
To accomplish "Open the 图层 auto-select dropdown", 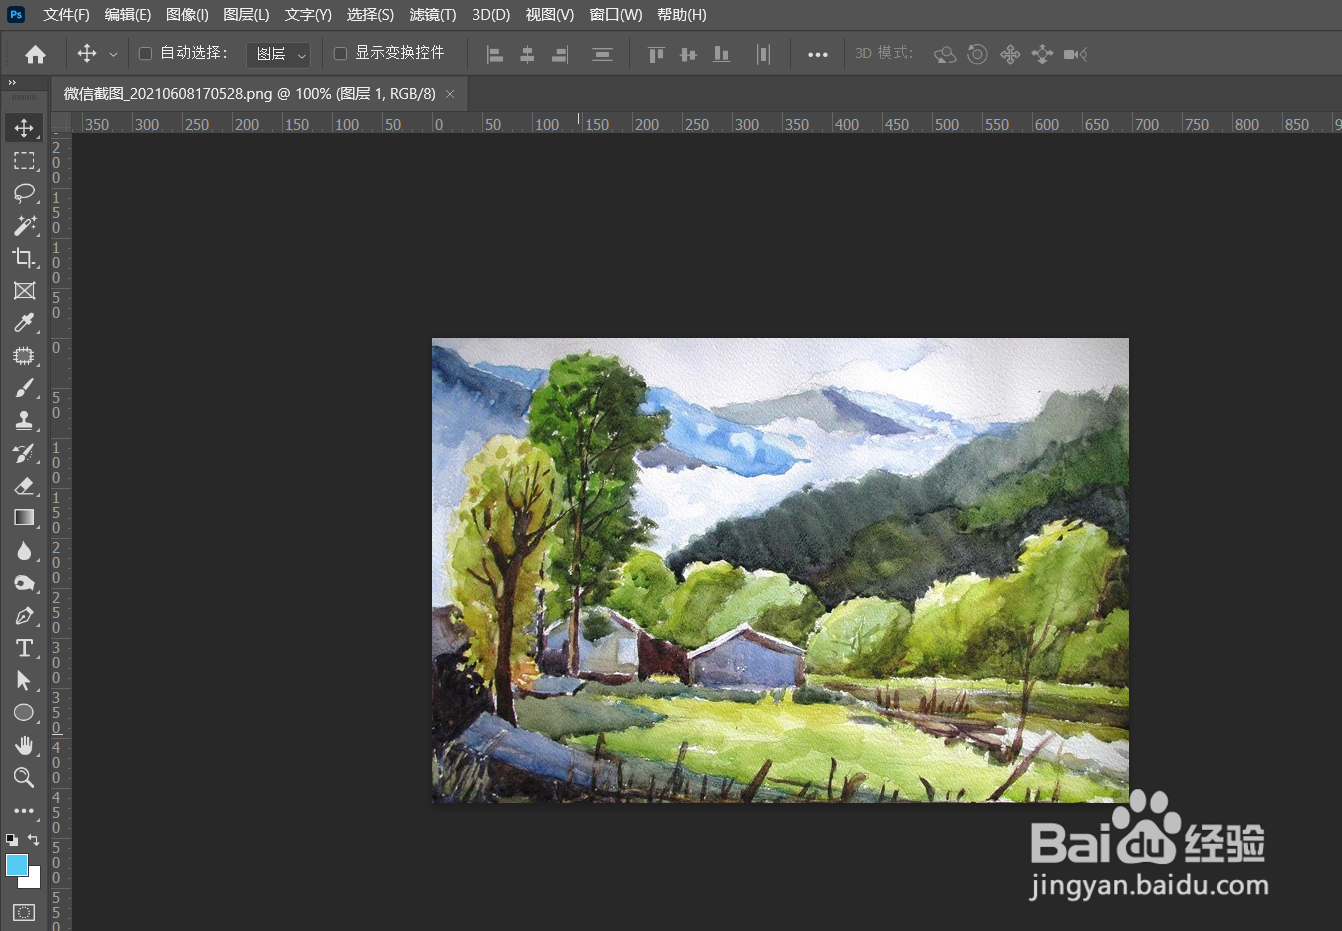I will point(278,54).
